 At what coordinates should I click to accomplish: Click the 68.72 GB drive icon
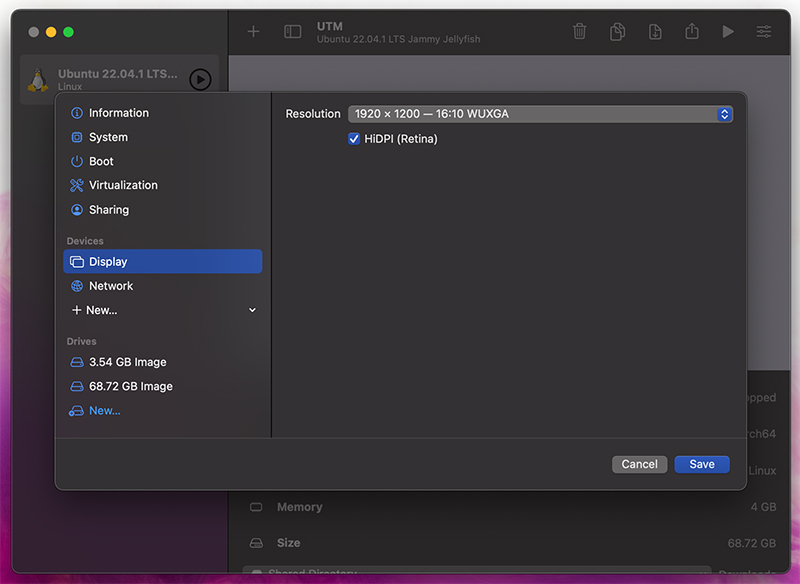coord(77,386)
